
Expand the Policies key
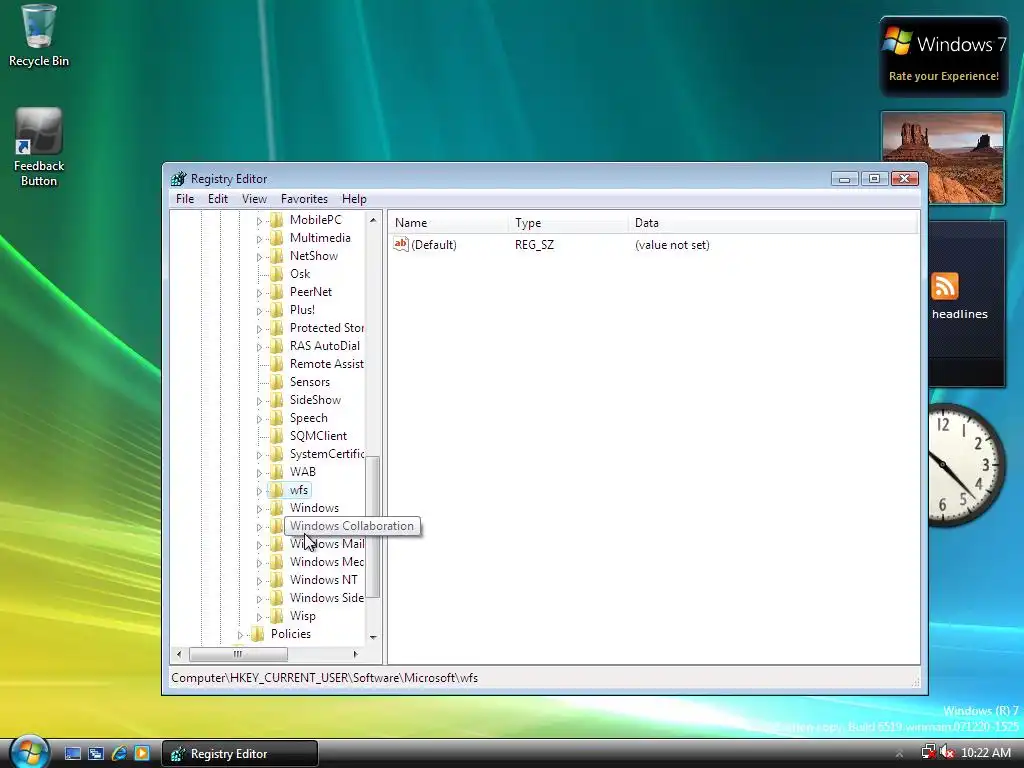click(x=240, y=635)
